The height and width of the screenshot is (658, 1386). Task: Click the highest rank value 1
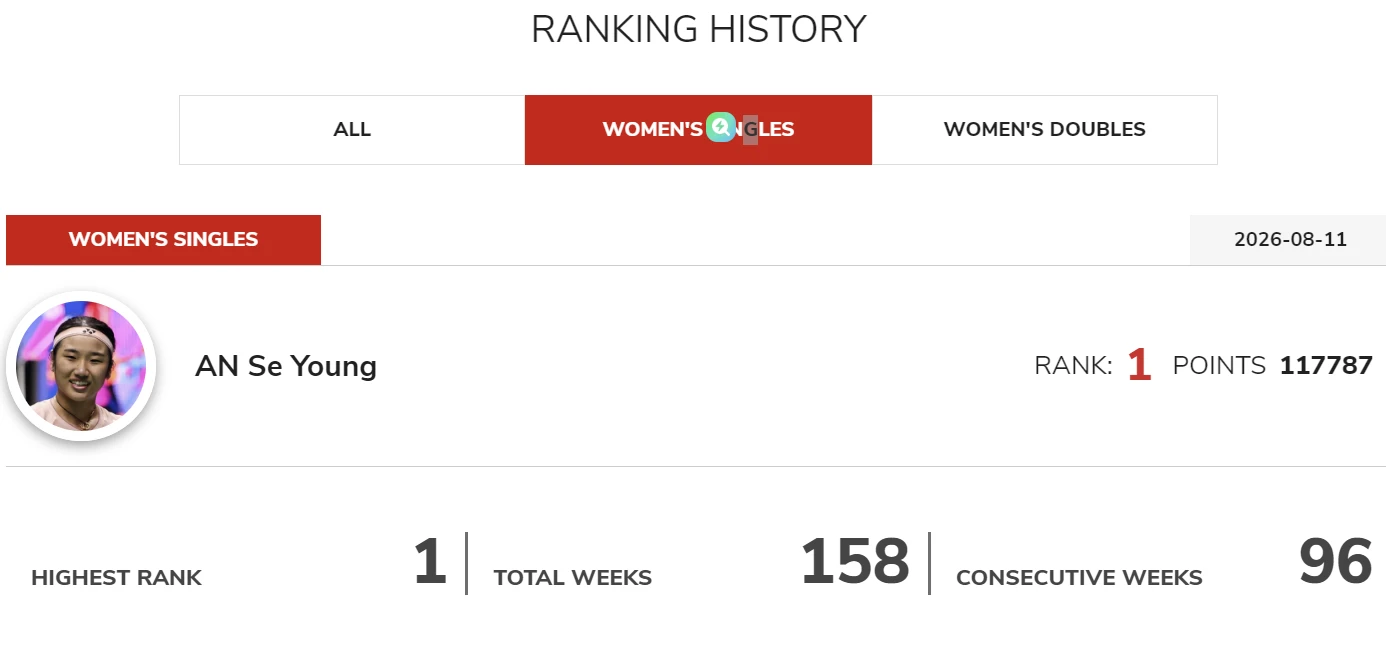(429, 562)
